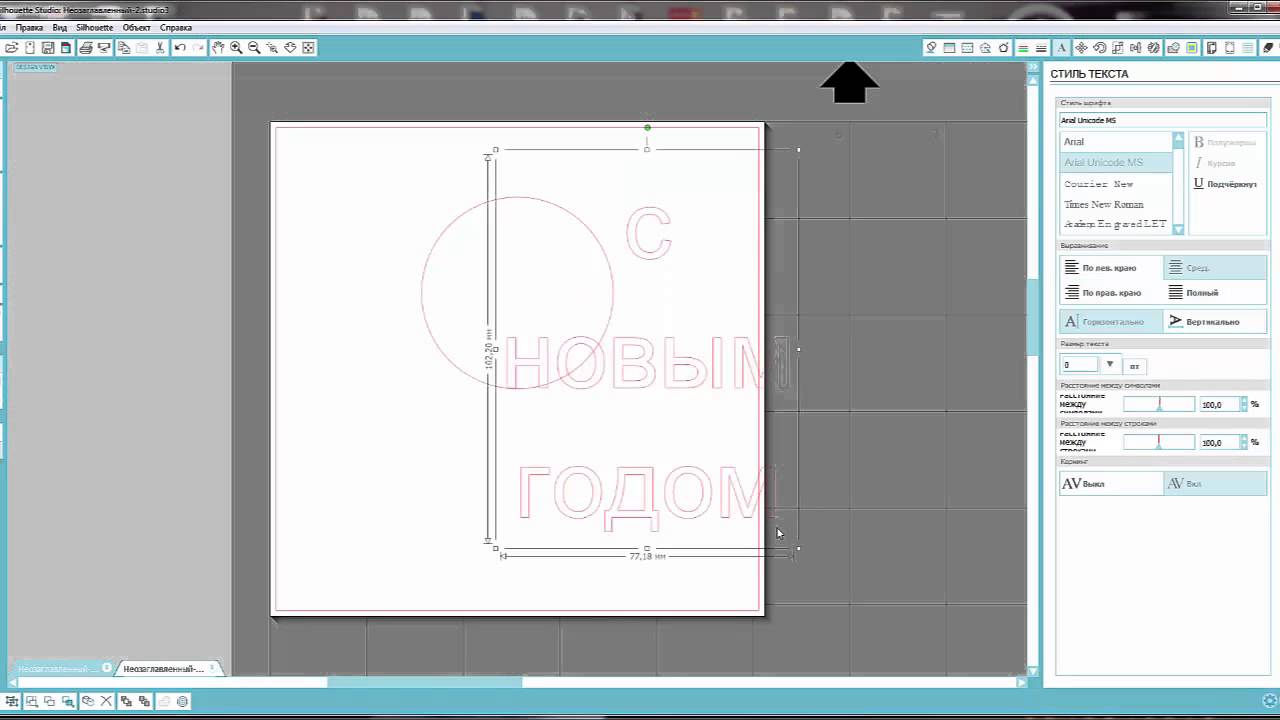Fit page to window icon
Viewport: 1280px width, 720px height.
(x=308, y=48)
